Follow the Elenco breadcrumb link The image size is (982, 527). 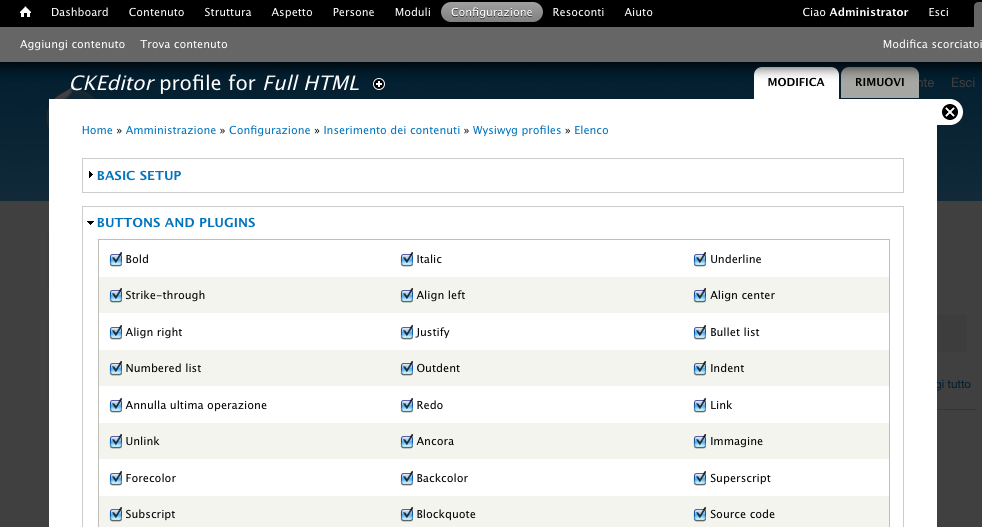(591, 130)
